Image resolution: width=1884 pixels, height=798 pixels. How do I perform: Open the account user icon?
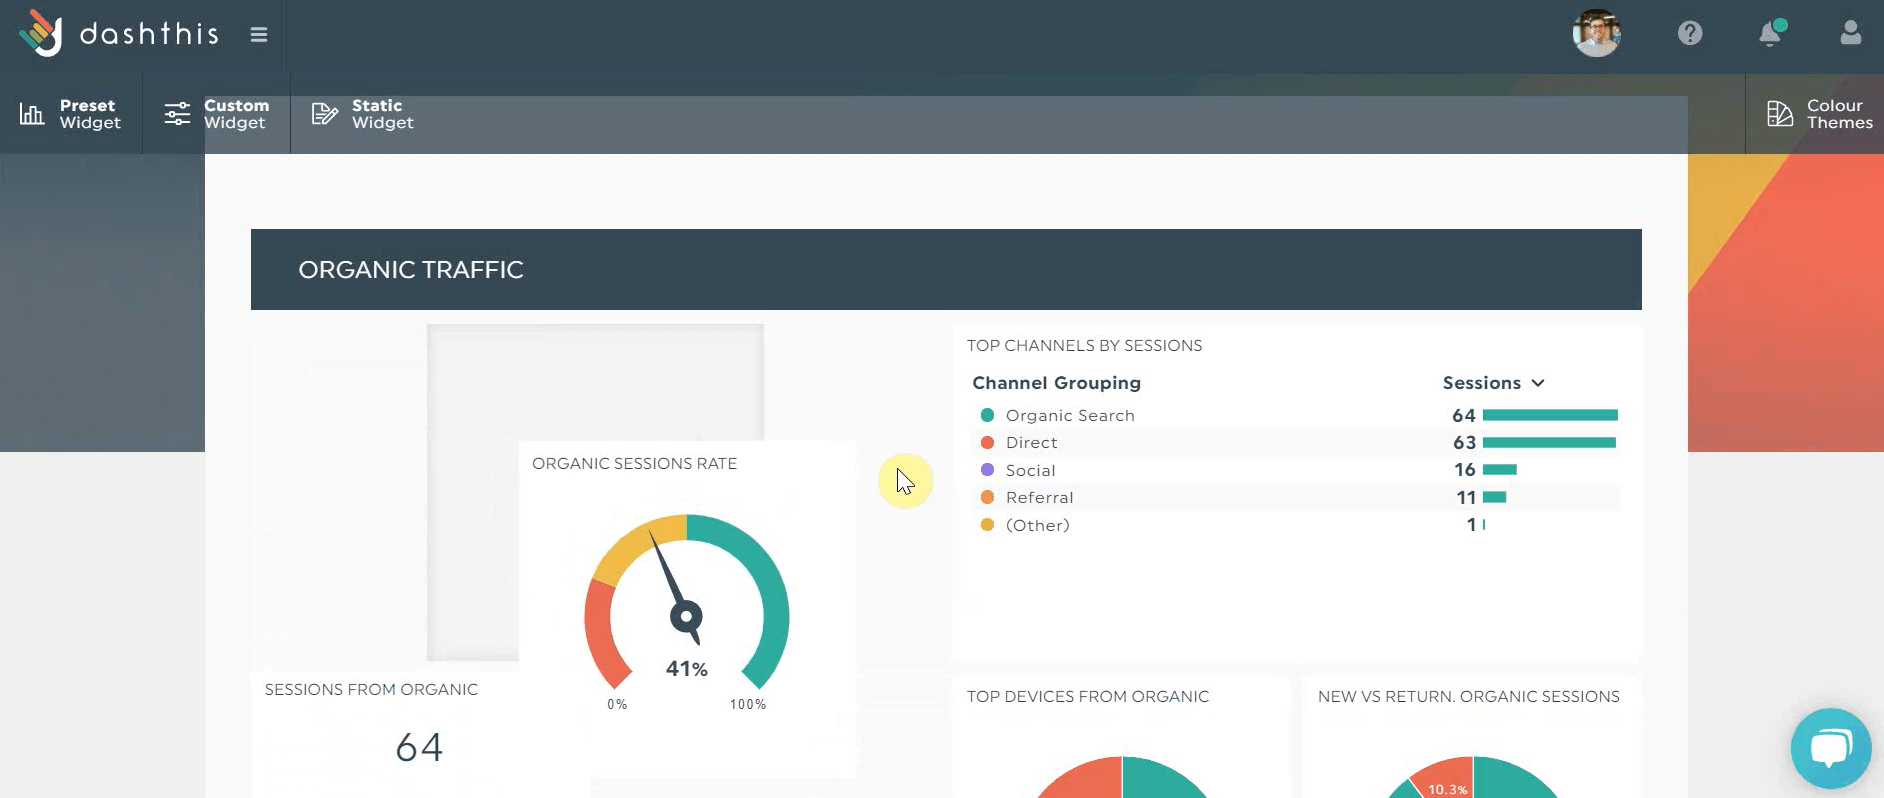[1851, 33]
